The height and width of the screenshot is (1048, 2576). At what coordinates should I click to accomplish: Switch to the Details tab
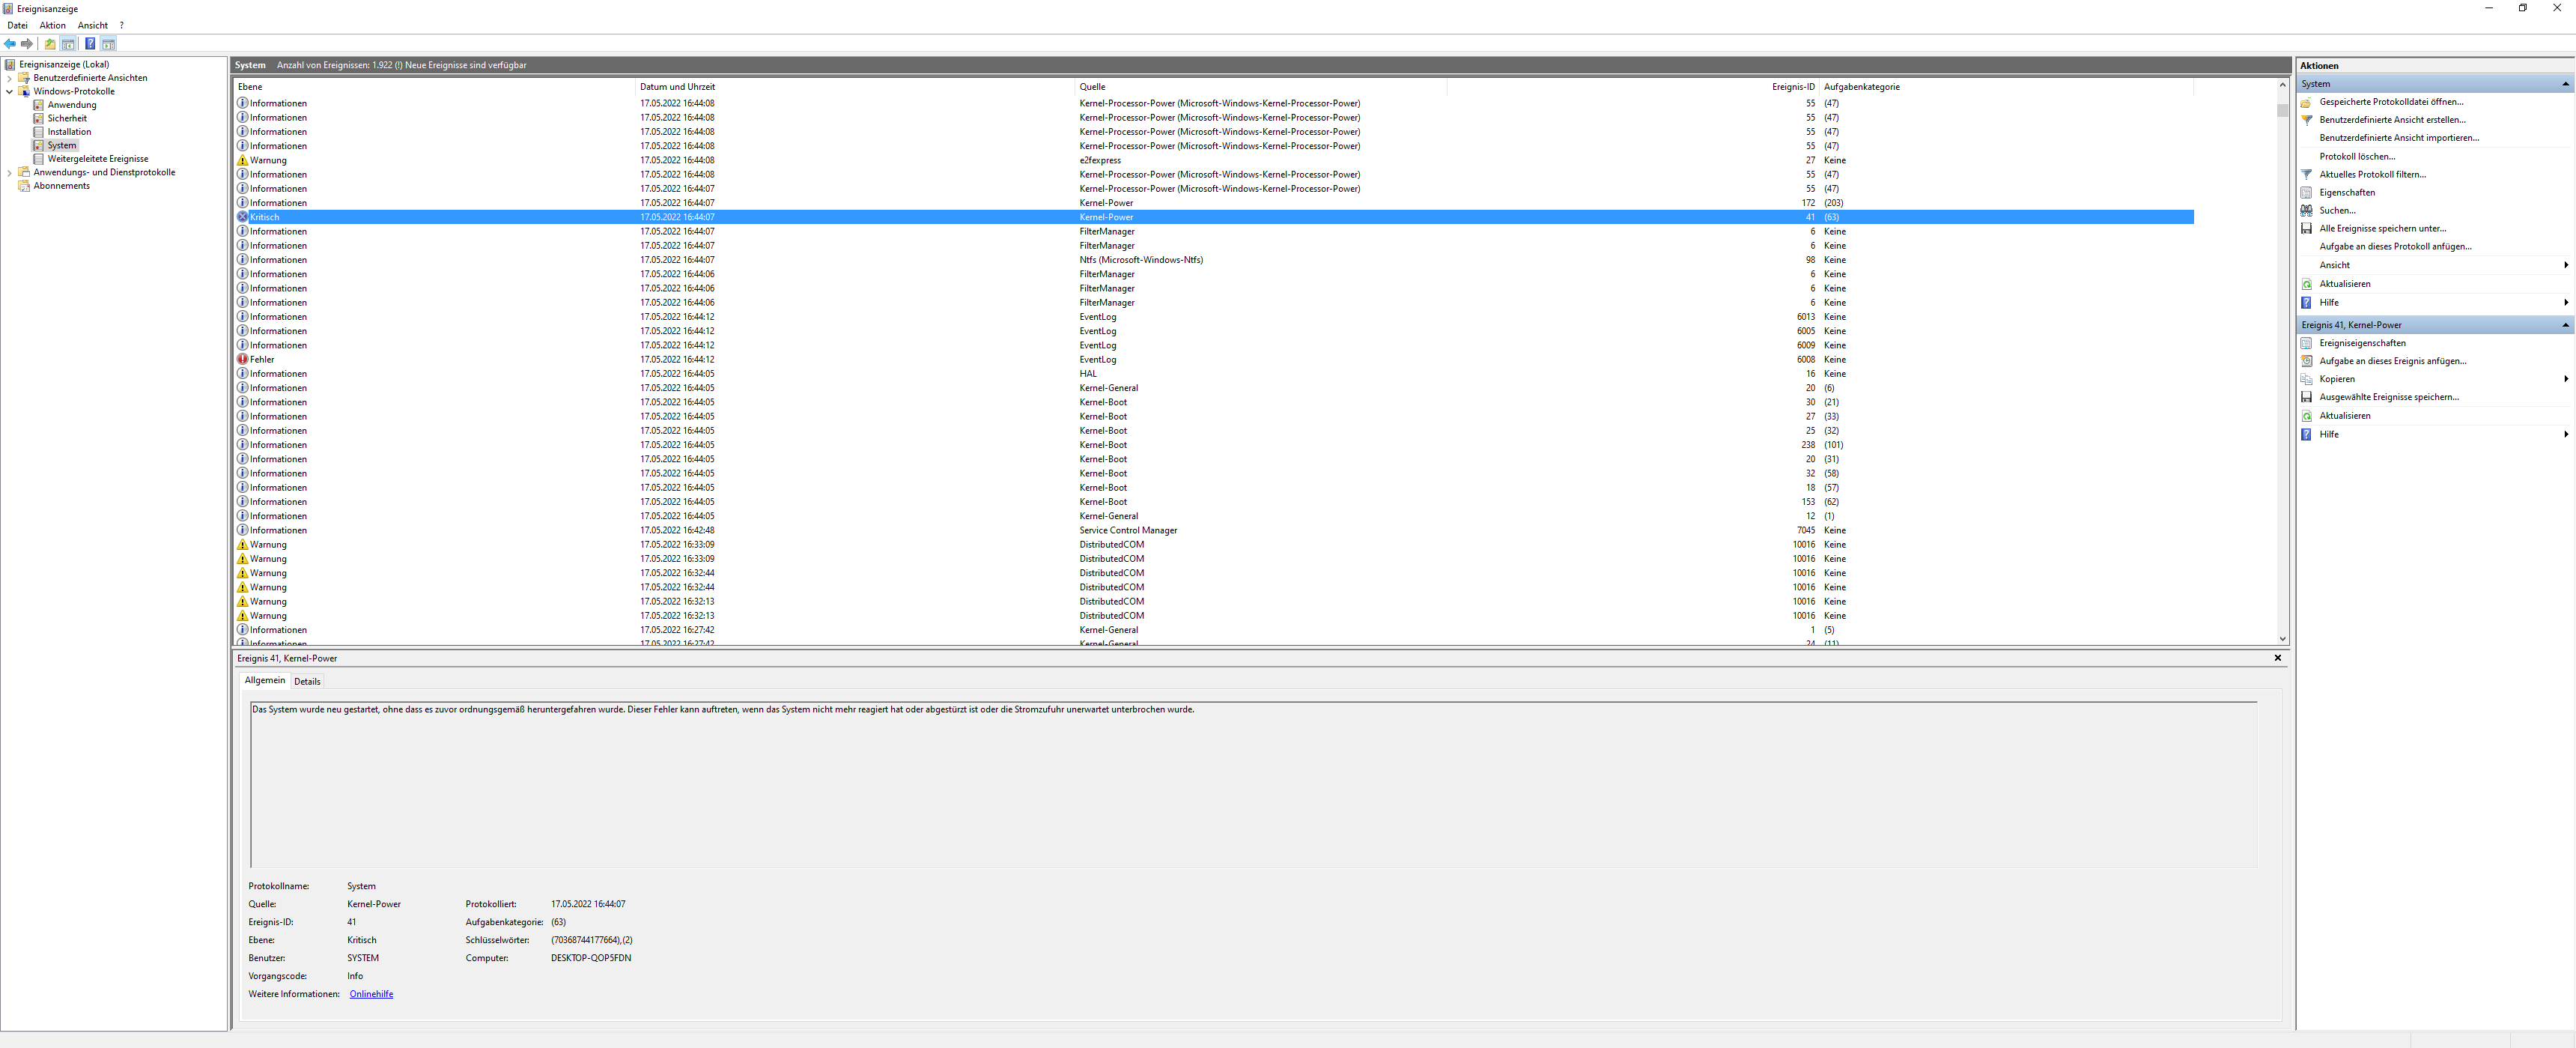(x=307, y=681)
